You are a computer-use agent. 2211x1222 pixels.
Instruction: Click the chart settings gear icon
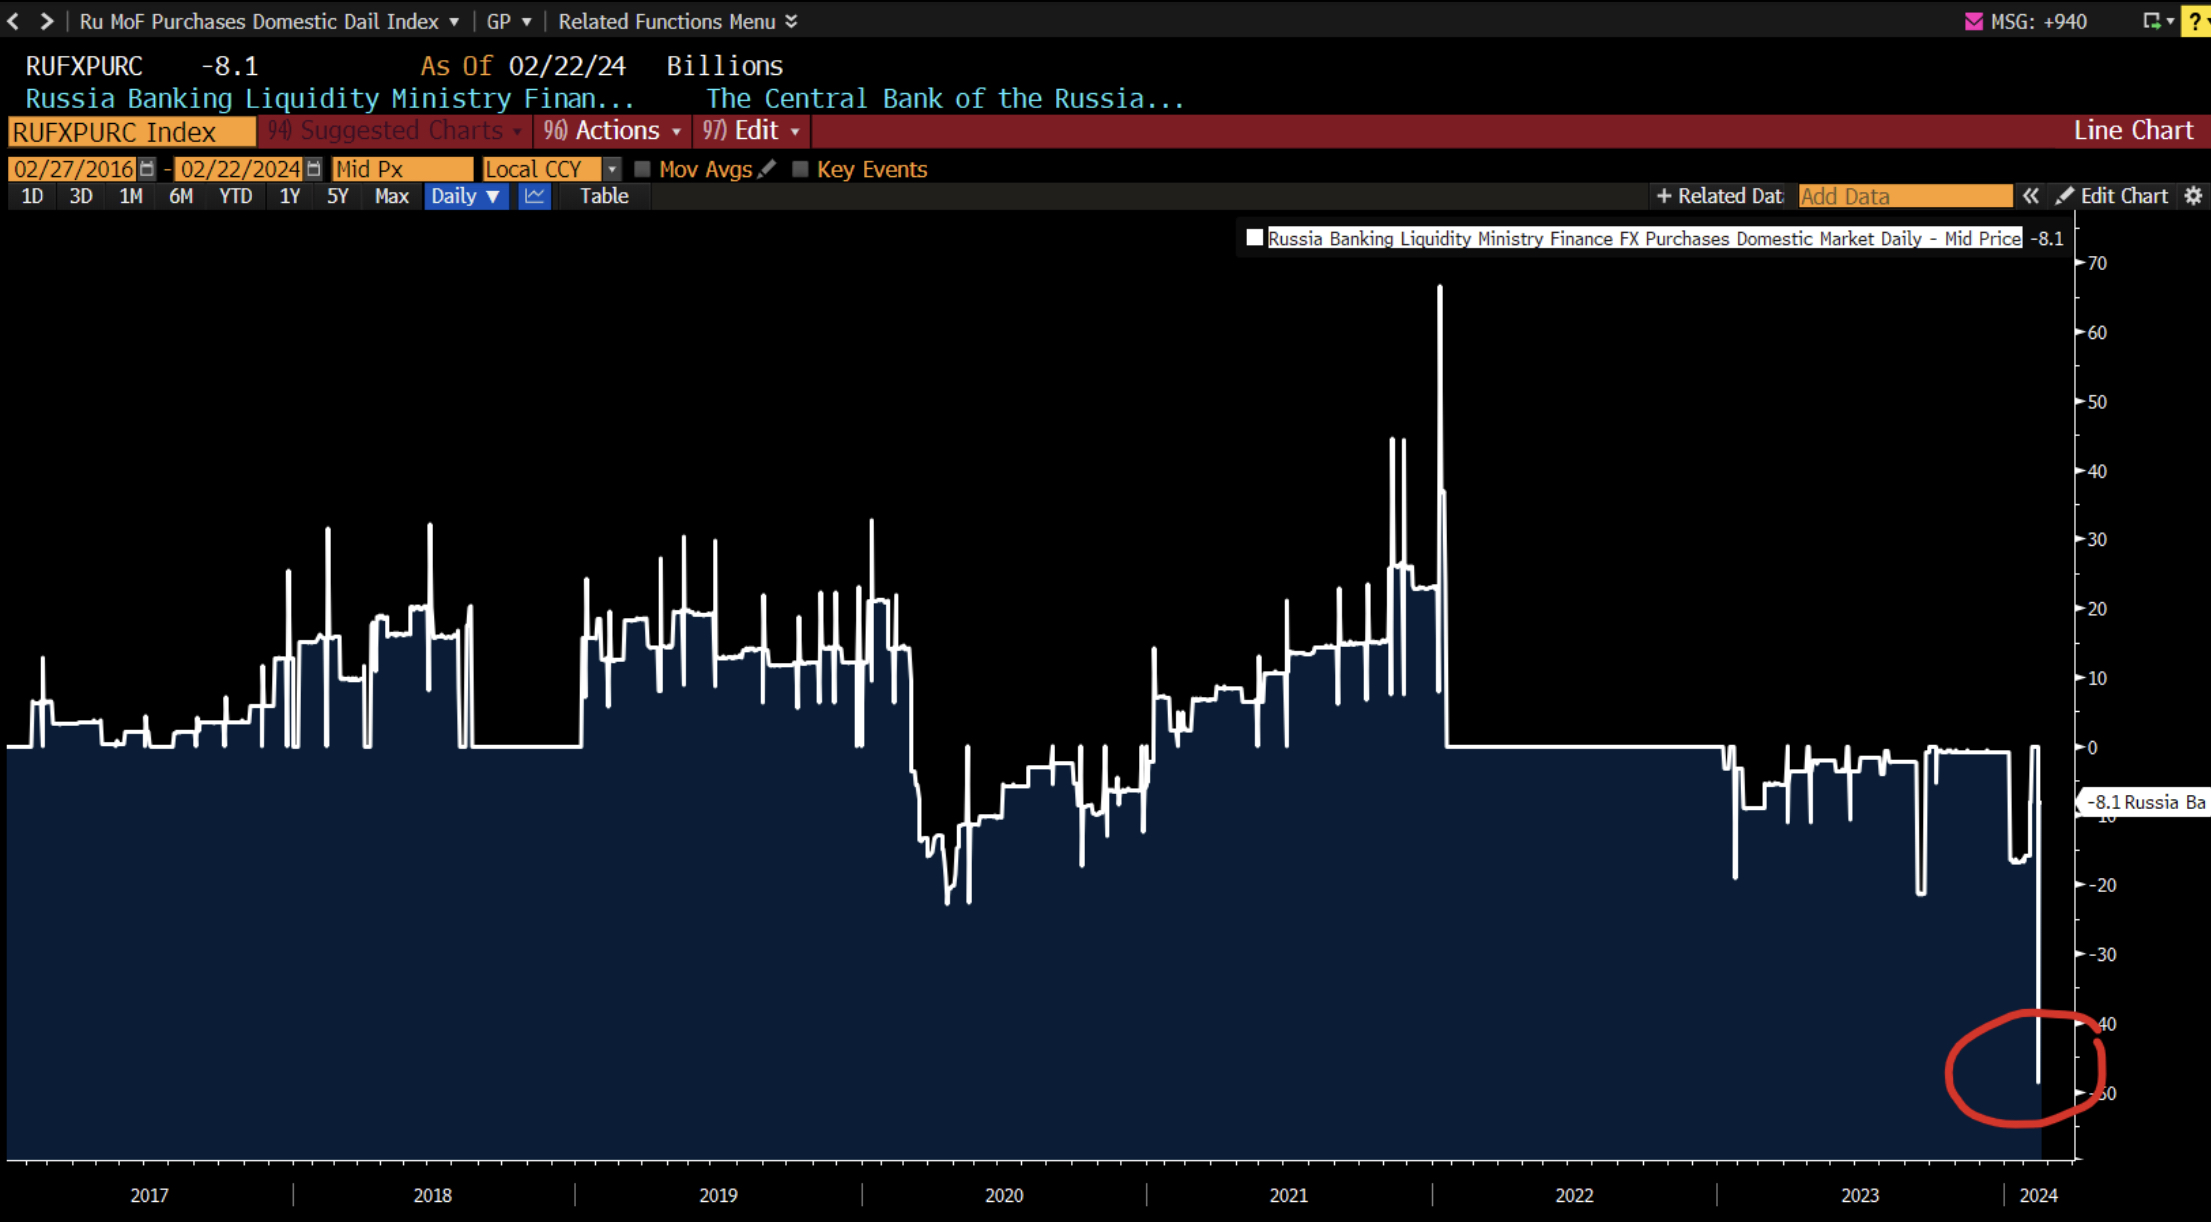pyautogui.click(x=2193, y=196)
